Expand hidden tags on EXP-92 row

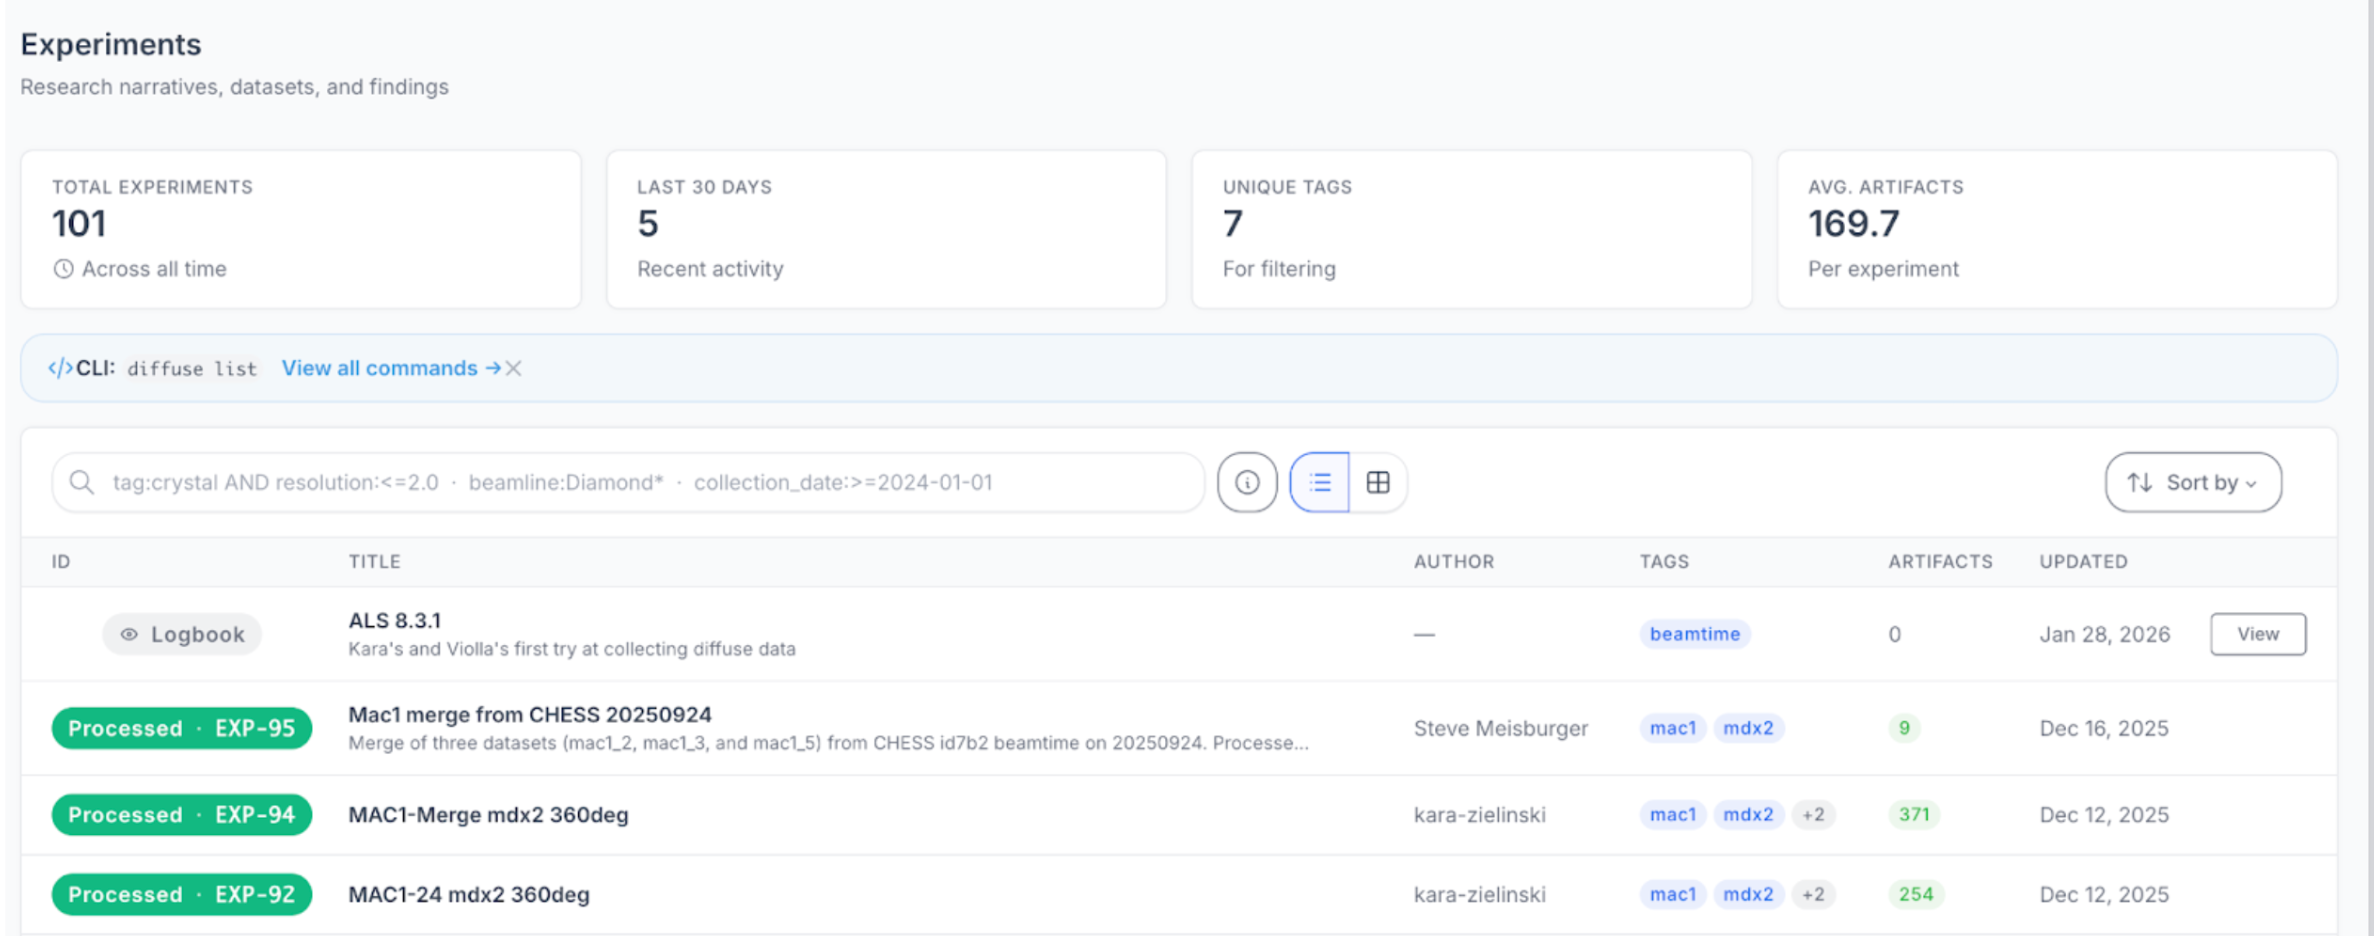(1814, 894)
